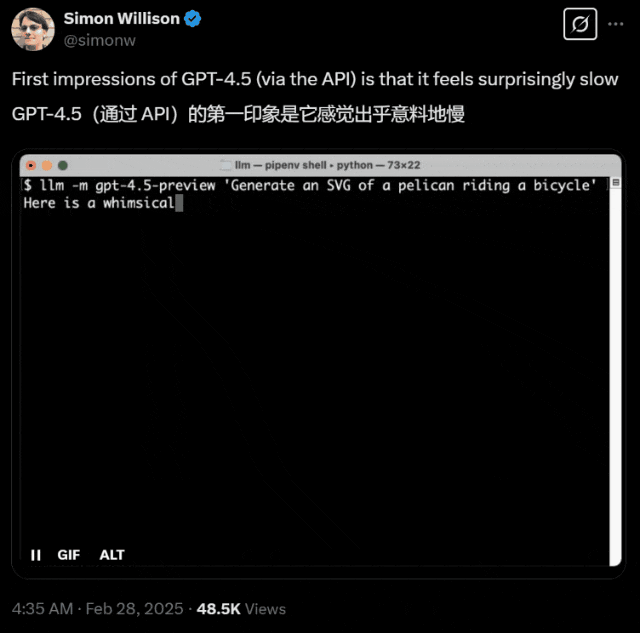Click the English tweet text about GPT-4.5
This screenshot has height=633, width=640.
[315, 79]
